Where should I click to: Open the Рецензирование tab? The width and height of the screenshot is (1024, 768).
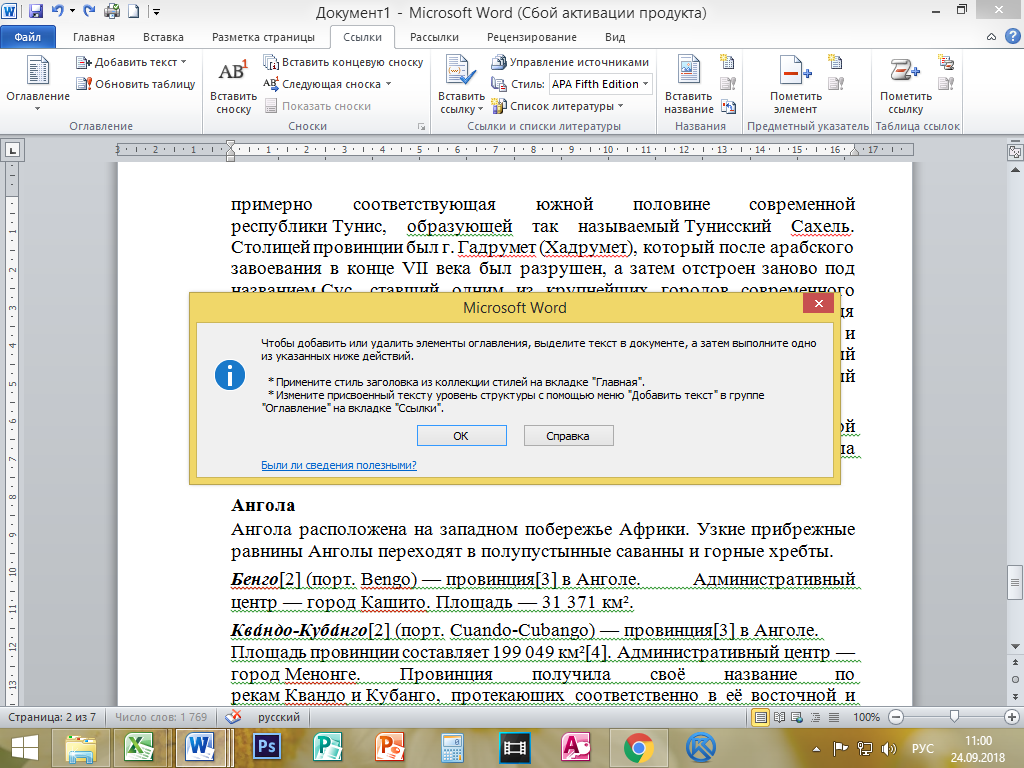[532, 37]
